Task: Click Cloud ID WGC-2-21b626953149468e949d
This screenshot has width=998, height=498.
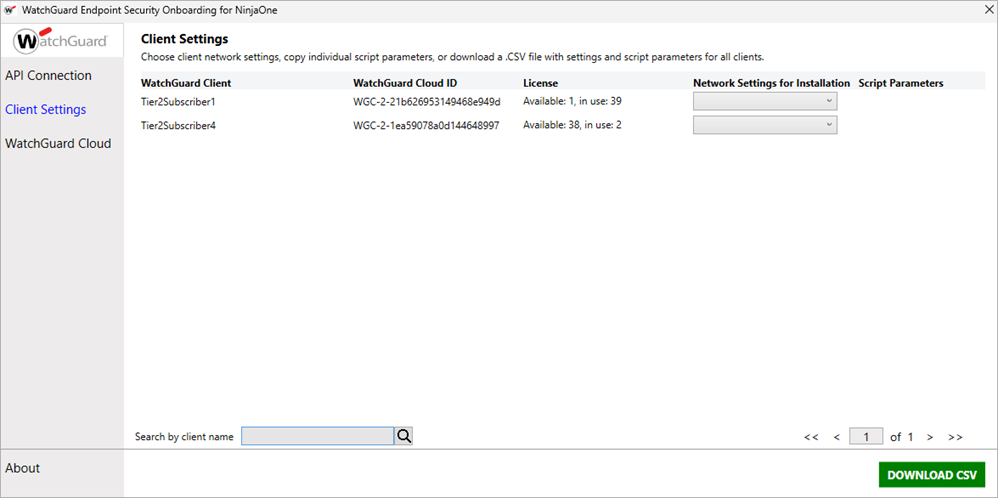Action: click(x=427, y=101)
